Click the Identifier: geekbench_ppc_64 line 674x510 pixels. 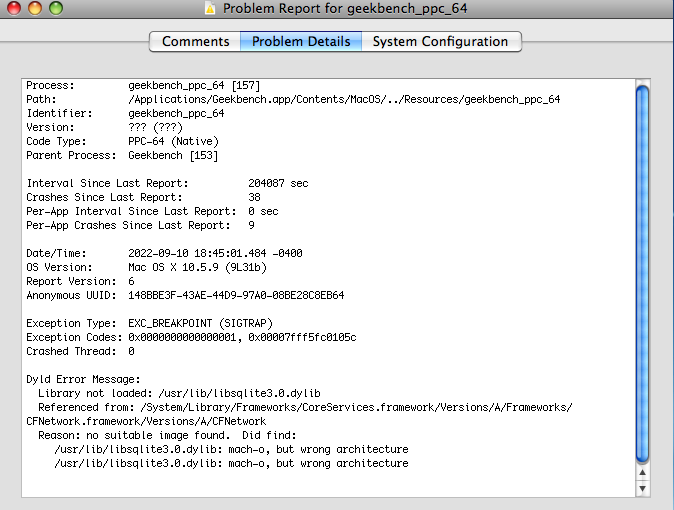click(x=125, y=114)
